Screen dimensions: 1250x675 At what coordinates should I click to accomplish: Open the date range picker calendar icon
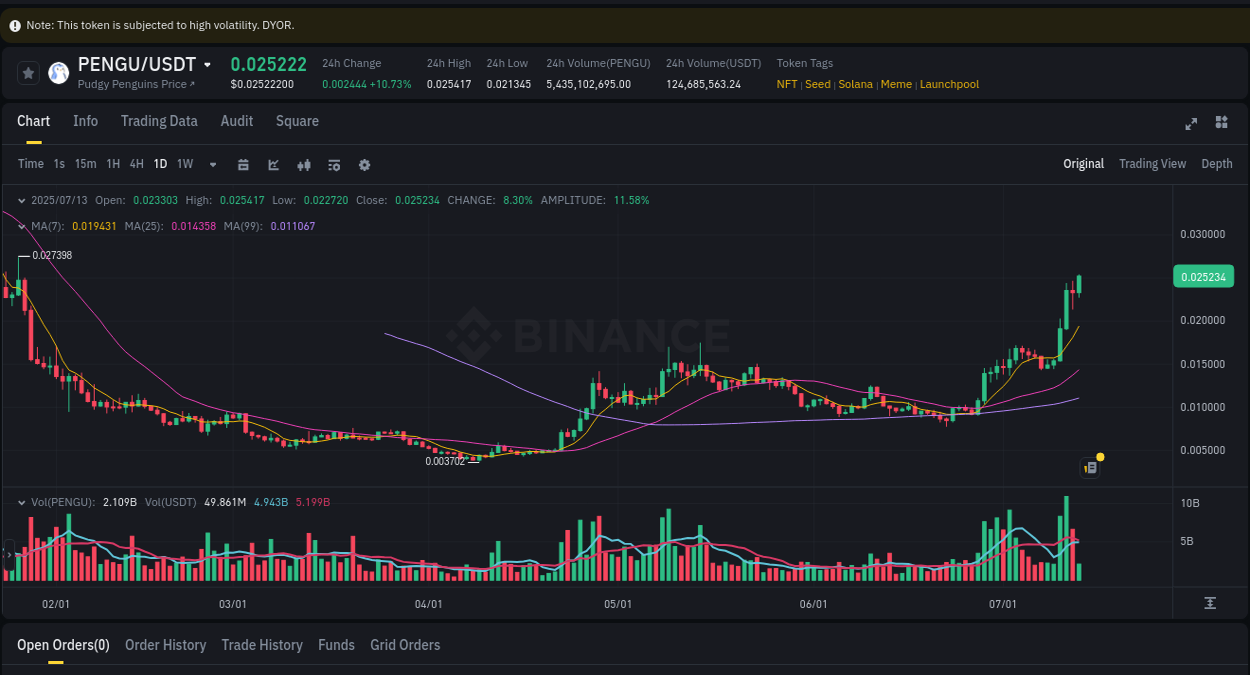[x=243, y=164]
